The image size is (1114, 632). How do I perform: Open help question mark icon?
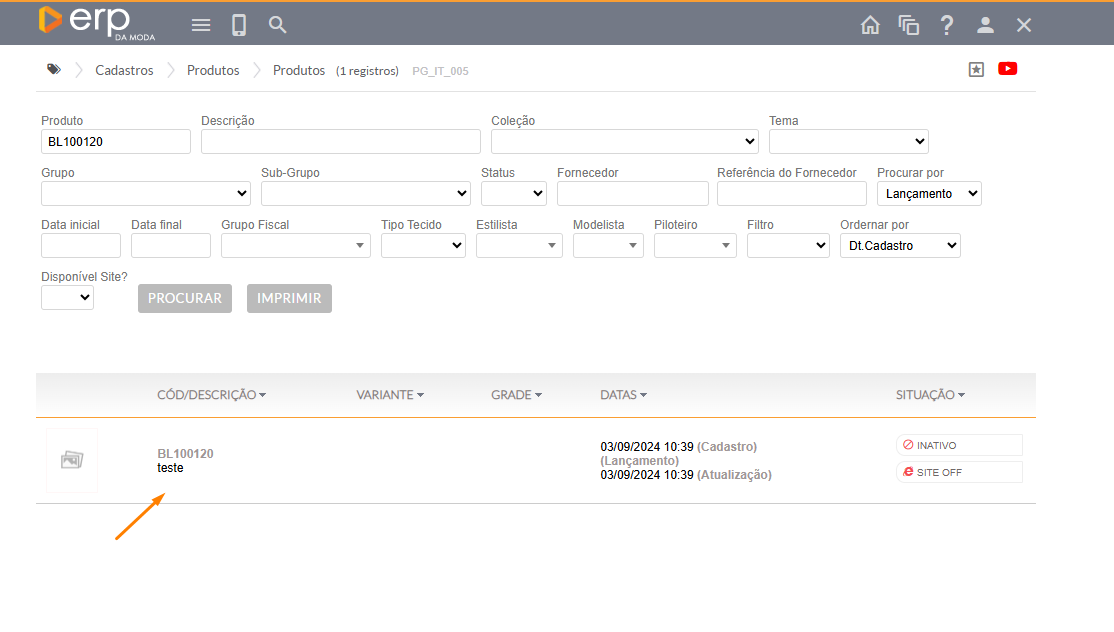coord(947,26)
